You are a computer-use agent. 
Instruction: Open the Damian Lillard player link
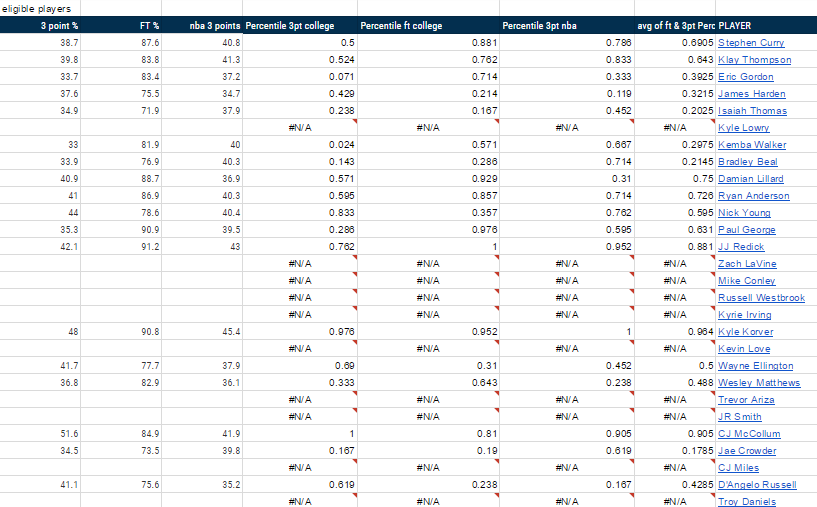750,179
